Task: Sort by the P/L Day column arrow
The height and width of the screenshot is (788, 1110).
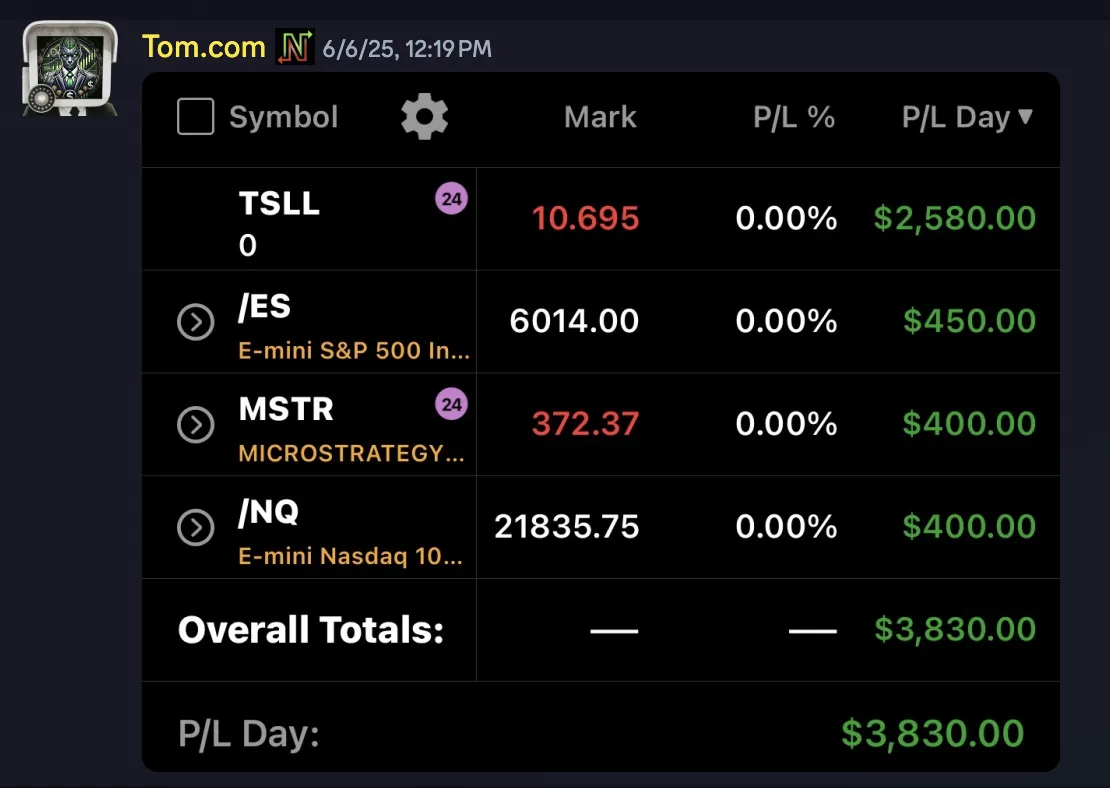Action: tap(1025, 117)
